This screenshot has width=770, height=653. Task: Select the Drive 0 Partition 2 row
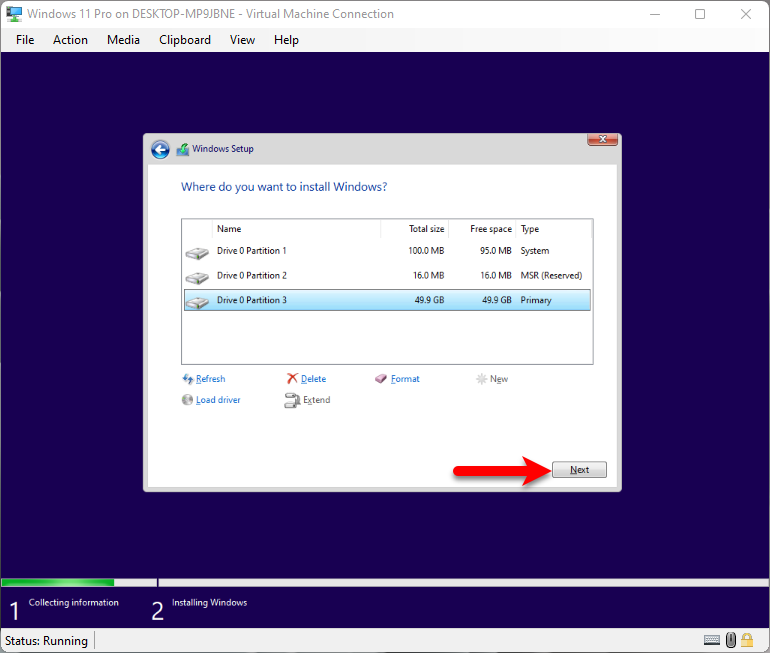pyautogui.click(x=387, y=275)
